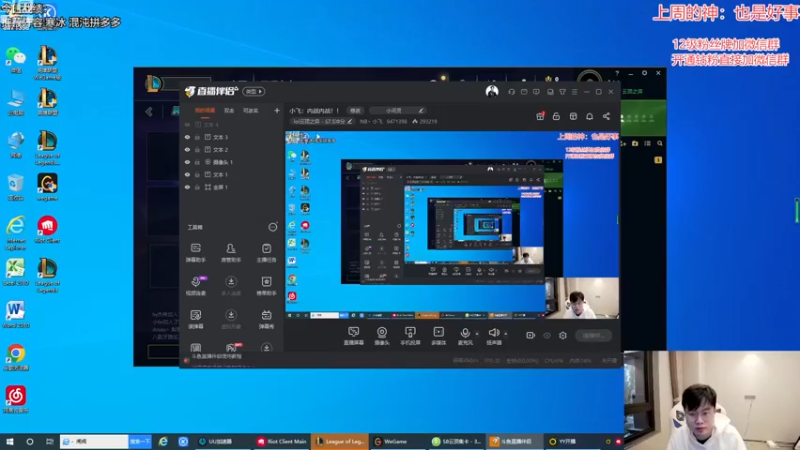Edit the lol云顶之弈 category tag
The height and width of the screenshot is (450, 800).
[x=322, y=121]
